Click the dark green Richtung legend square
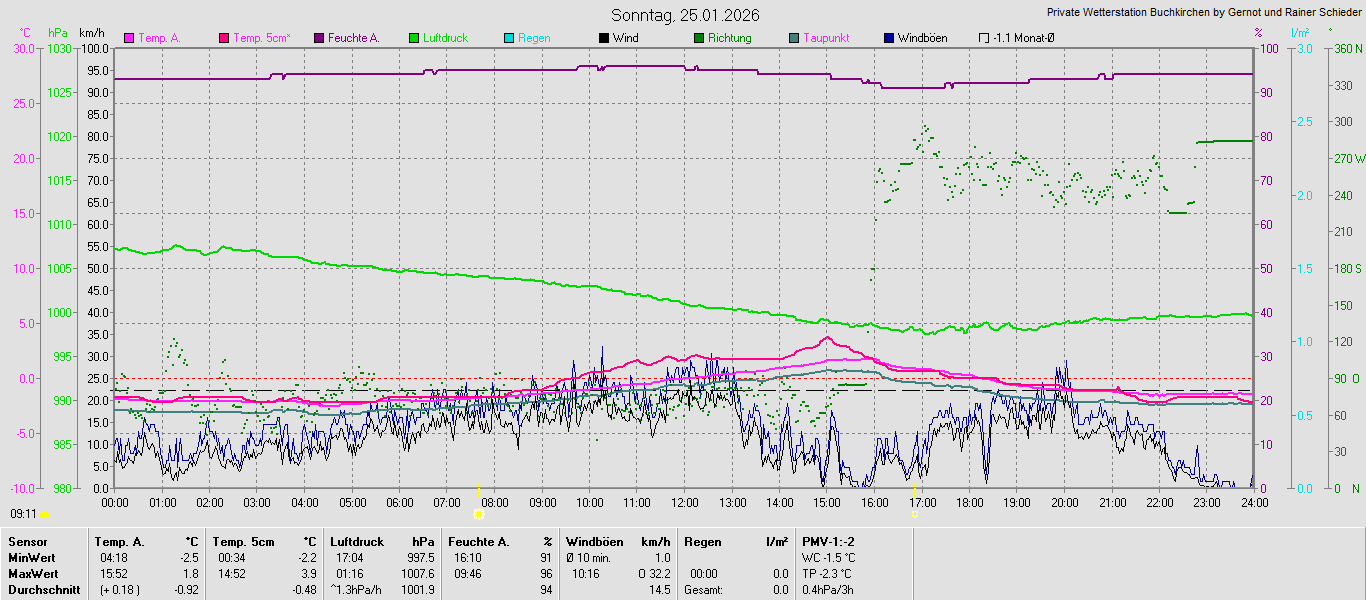The height and width of the screenshot is (600, 1366). coord(699,38)
